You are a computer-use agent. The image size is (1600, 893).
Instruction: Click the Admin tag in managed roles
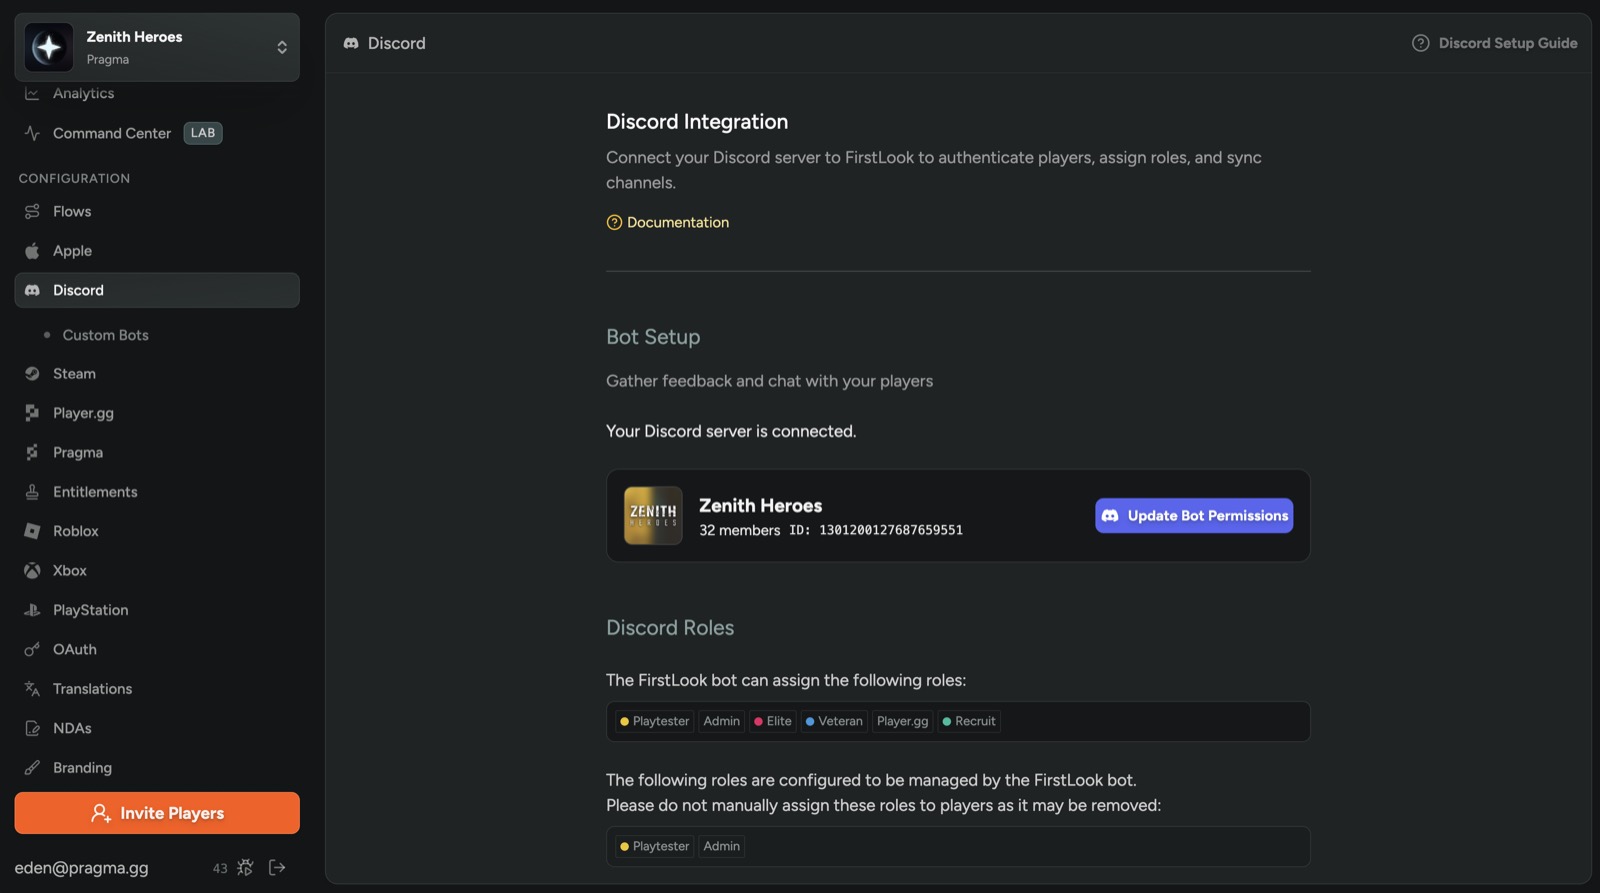[x=721, y=846]
